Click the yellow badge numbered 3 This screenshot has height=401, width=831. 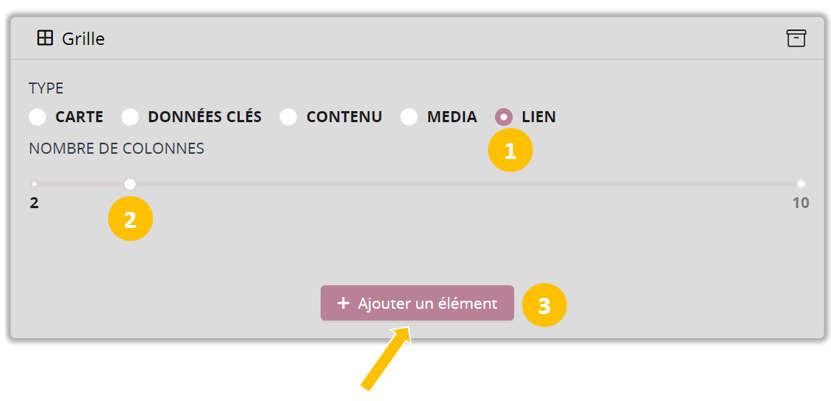[x=544, y=306]
